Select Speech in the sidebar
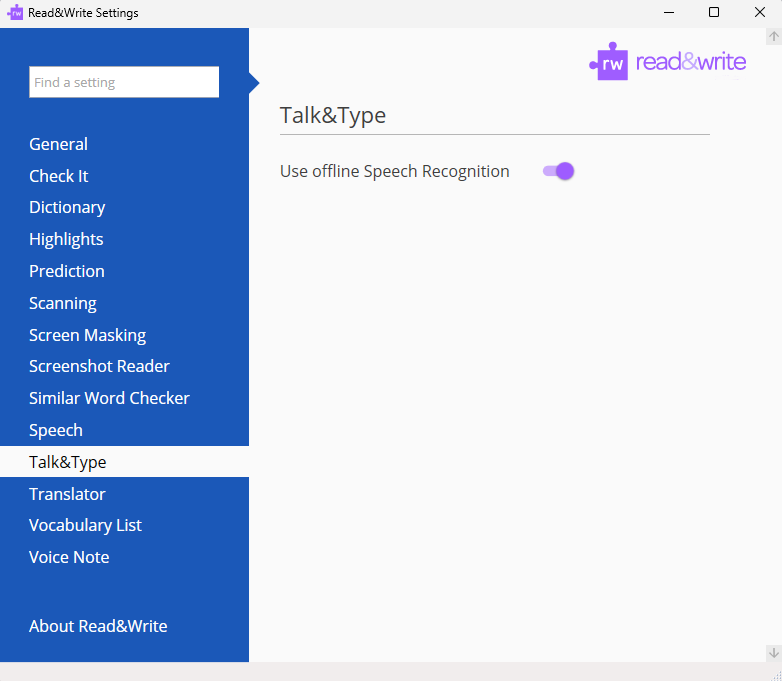This screenshot has height=681, width=782. pos(56,431)
